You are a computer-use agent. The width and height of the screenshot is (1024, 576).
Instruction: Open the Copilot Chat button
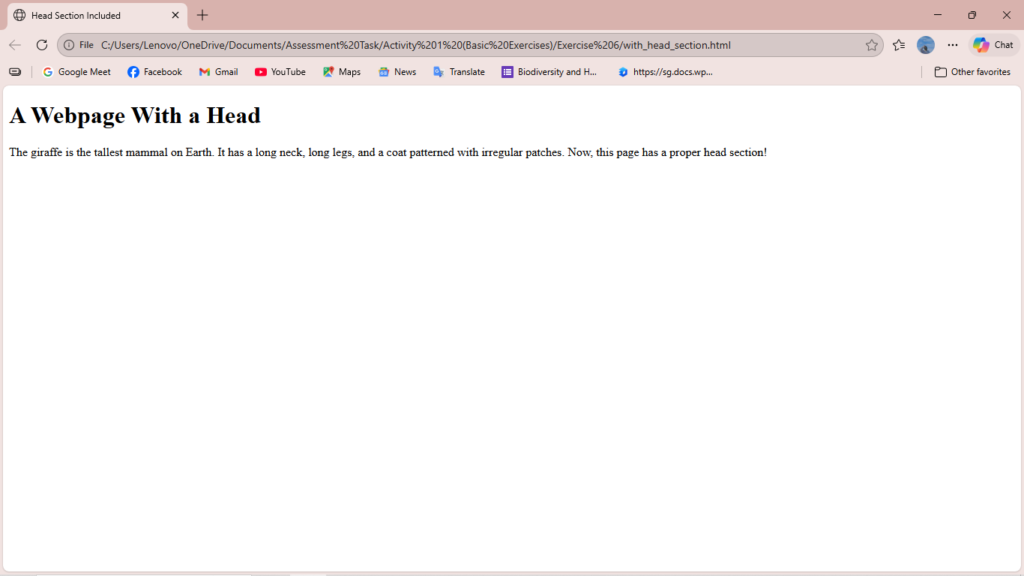[993, 45]
